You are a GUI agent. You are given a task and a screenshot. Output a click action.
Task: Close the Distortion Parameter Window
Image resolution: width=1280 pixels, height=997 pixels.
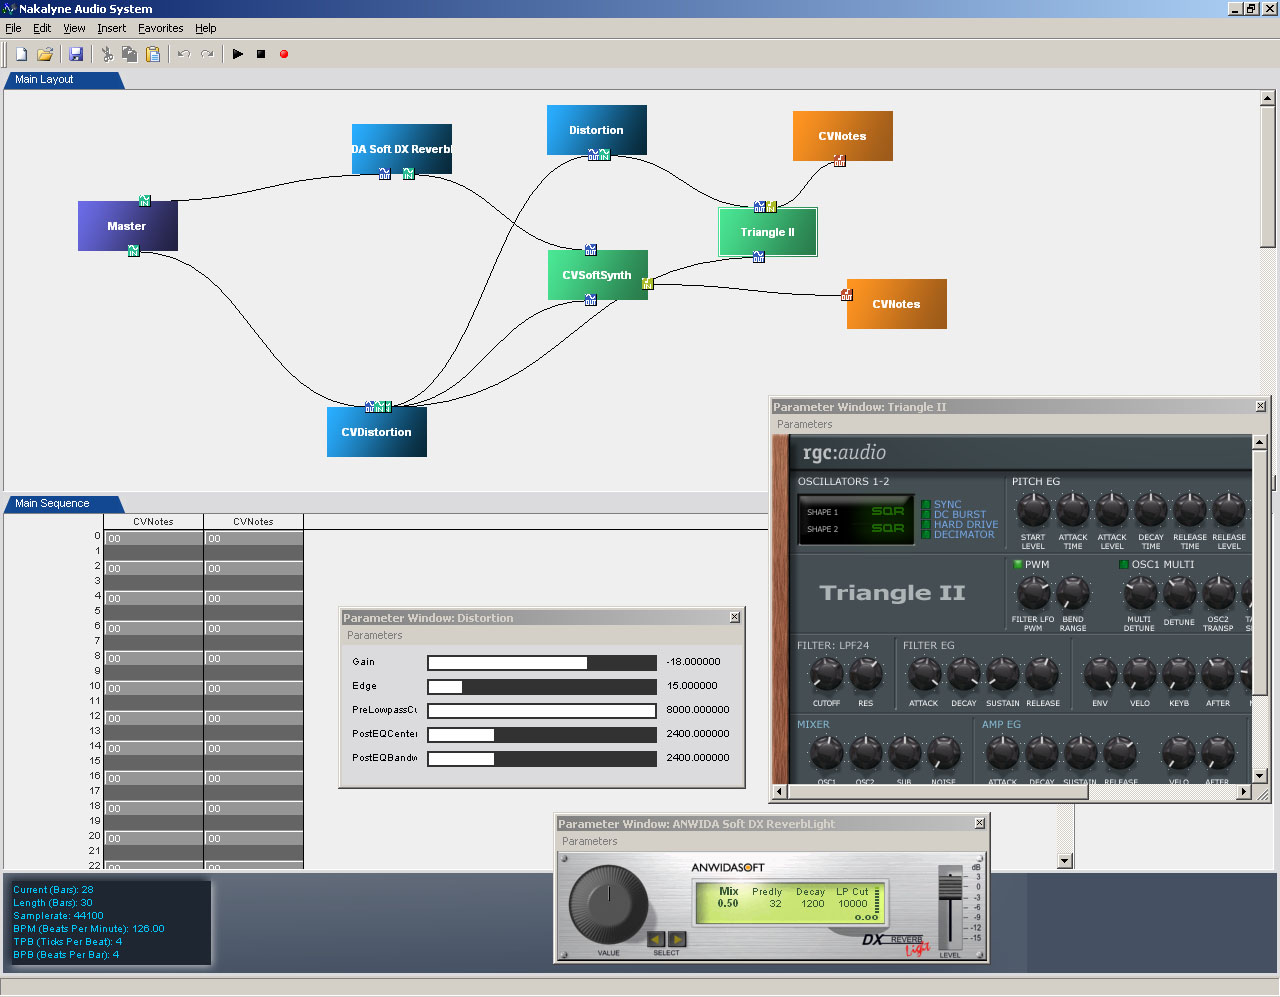coord(735,617)
